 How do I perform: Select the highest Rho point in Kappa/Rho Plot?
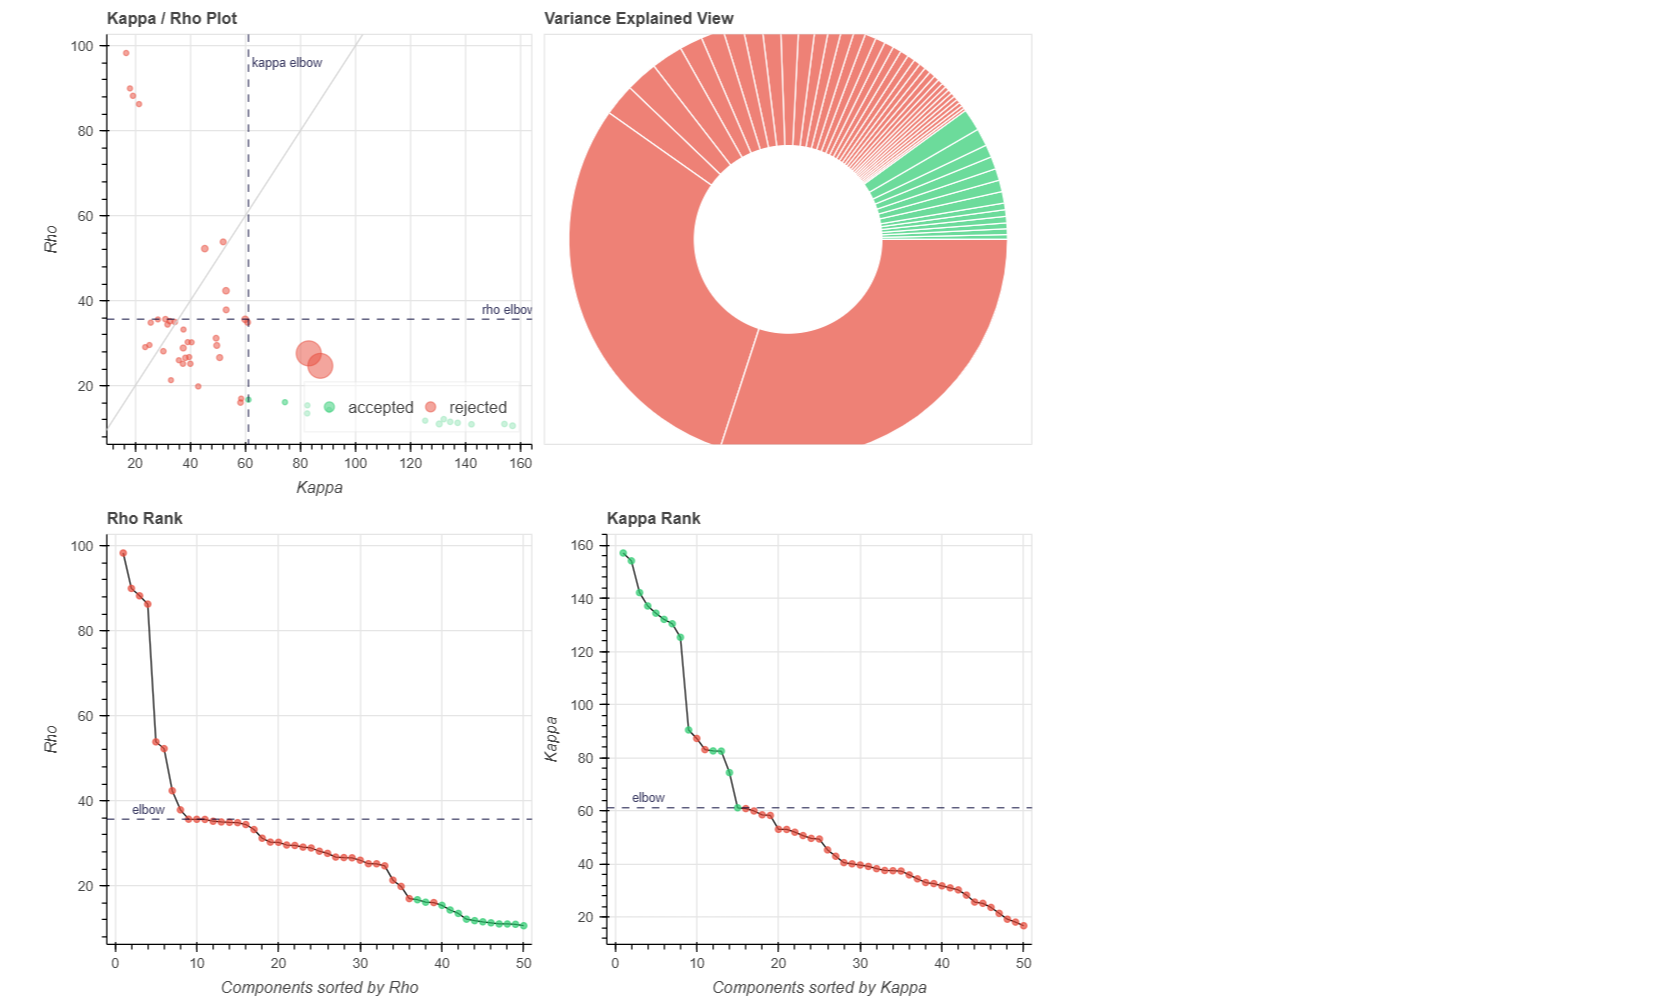126,53
